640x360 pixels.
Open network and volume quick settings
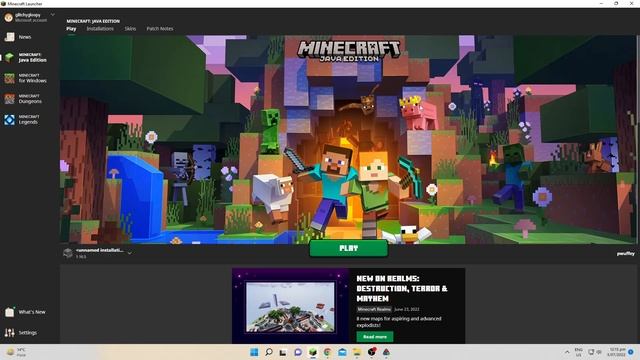595,352
